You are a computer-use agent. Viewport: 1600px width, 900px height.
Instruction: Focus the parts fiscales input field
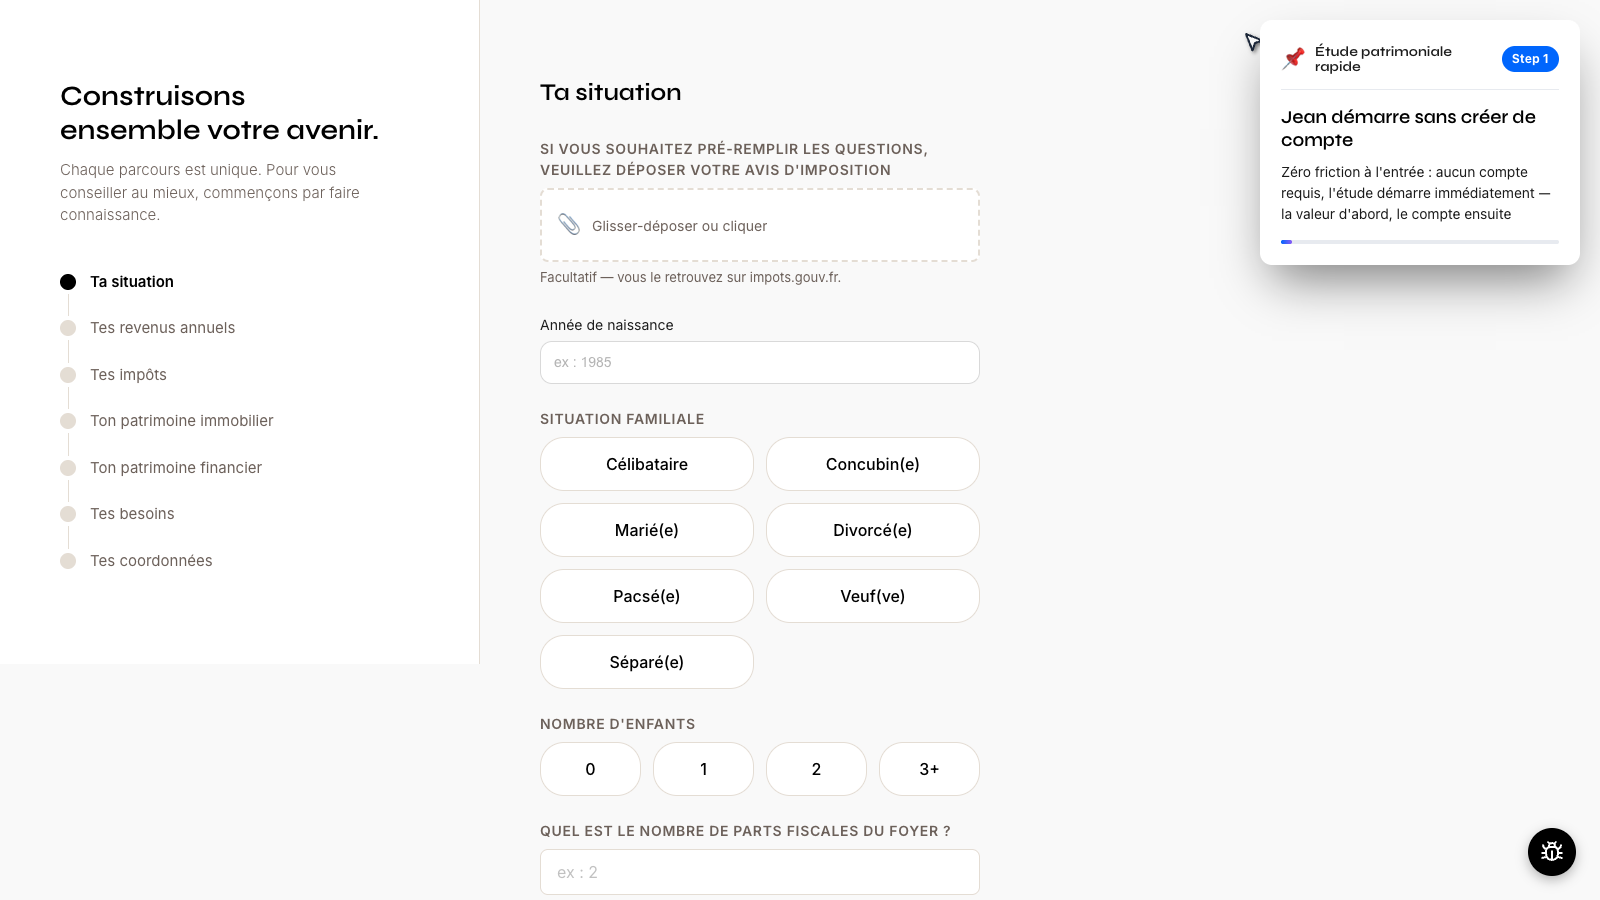759,872
